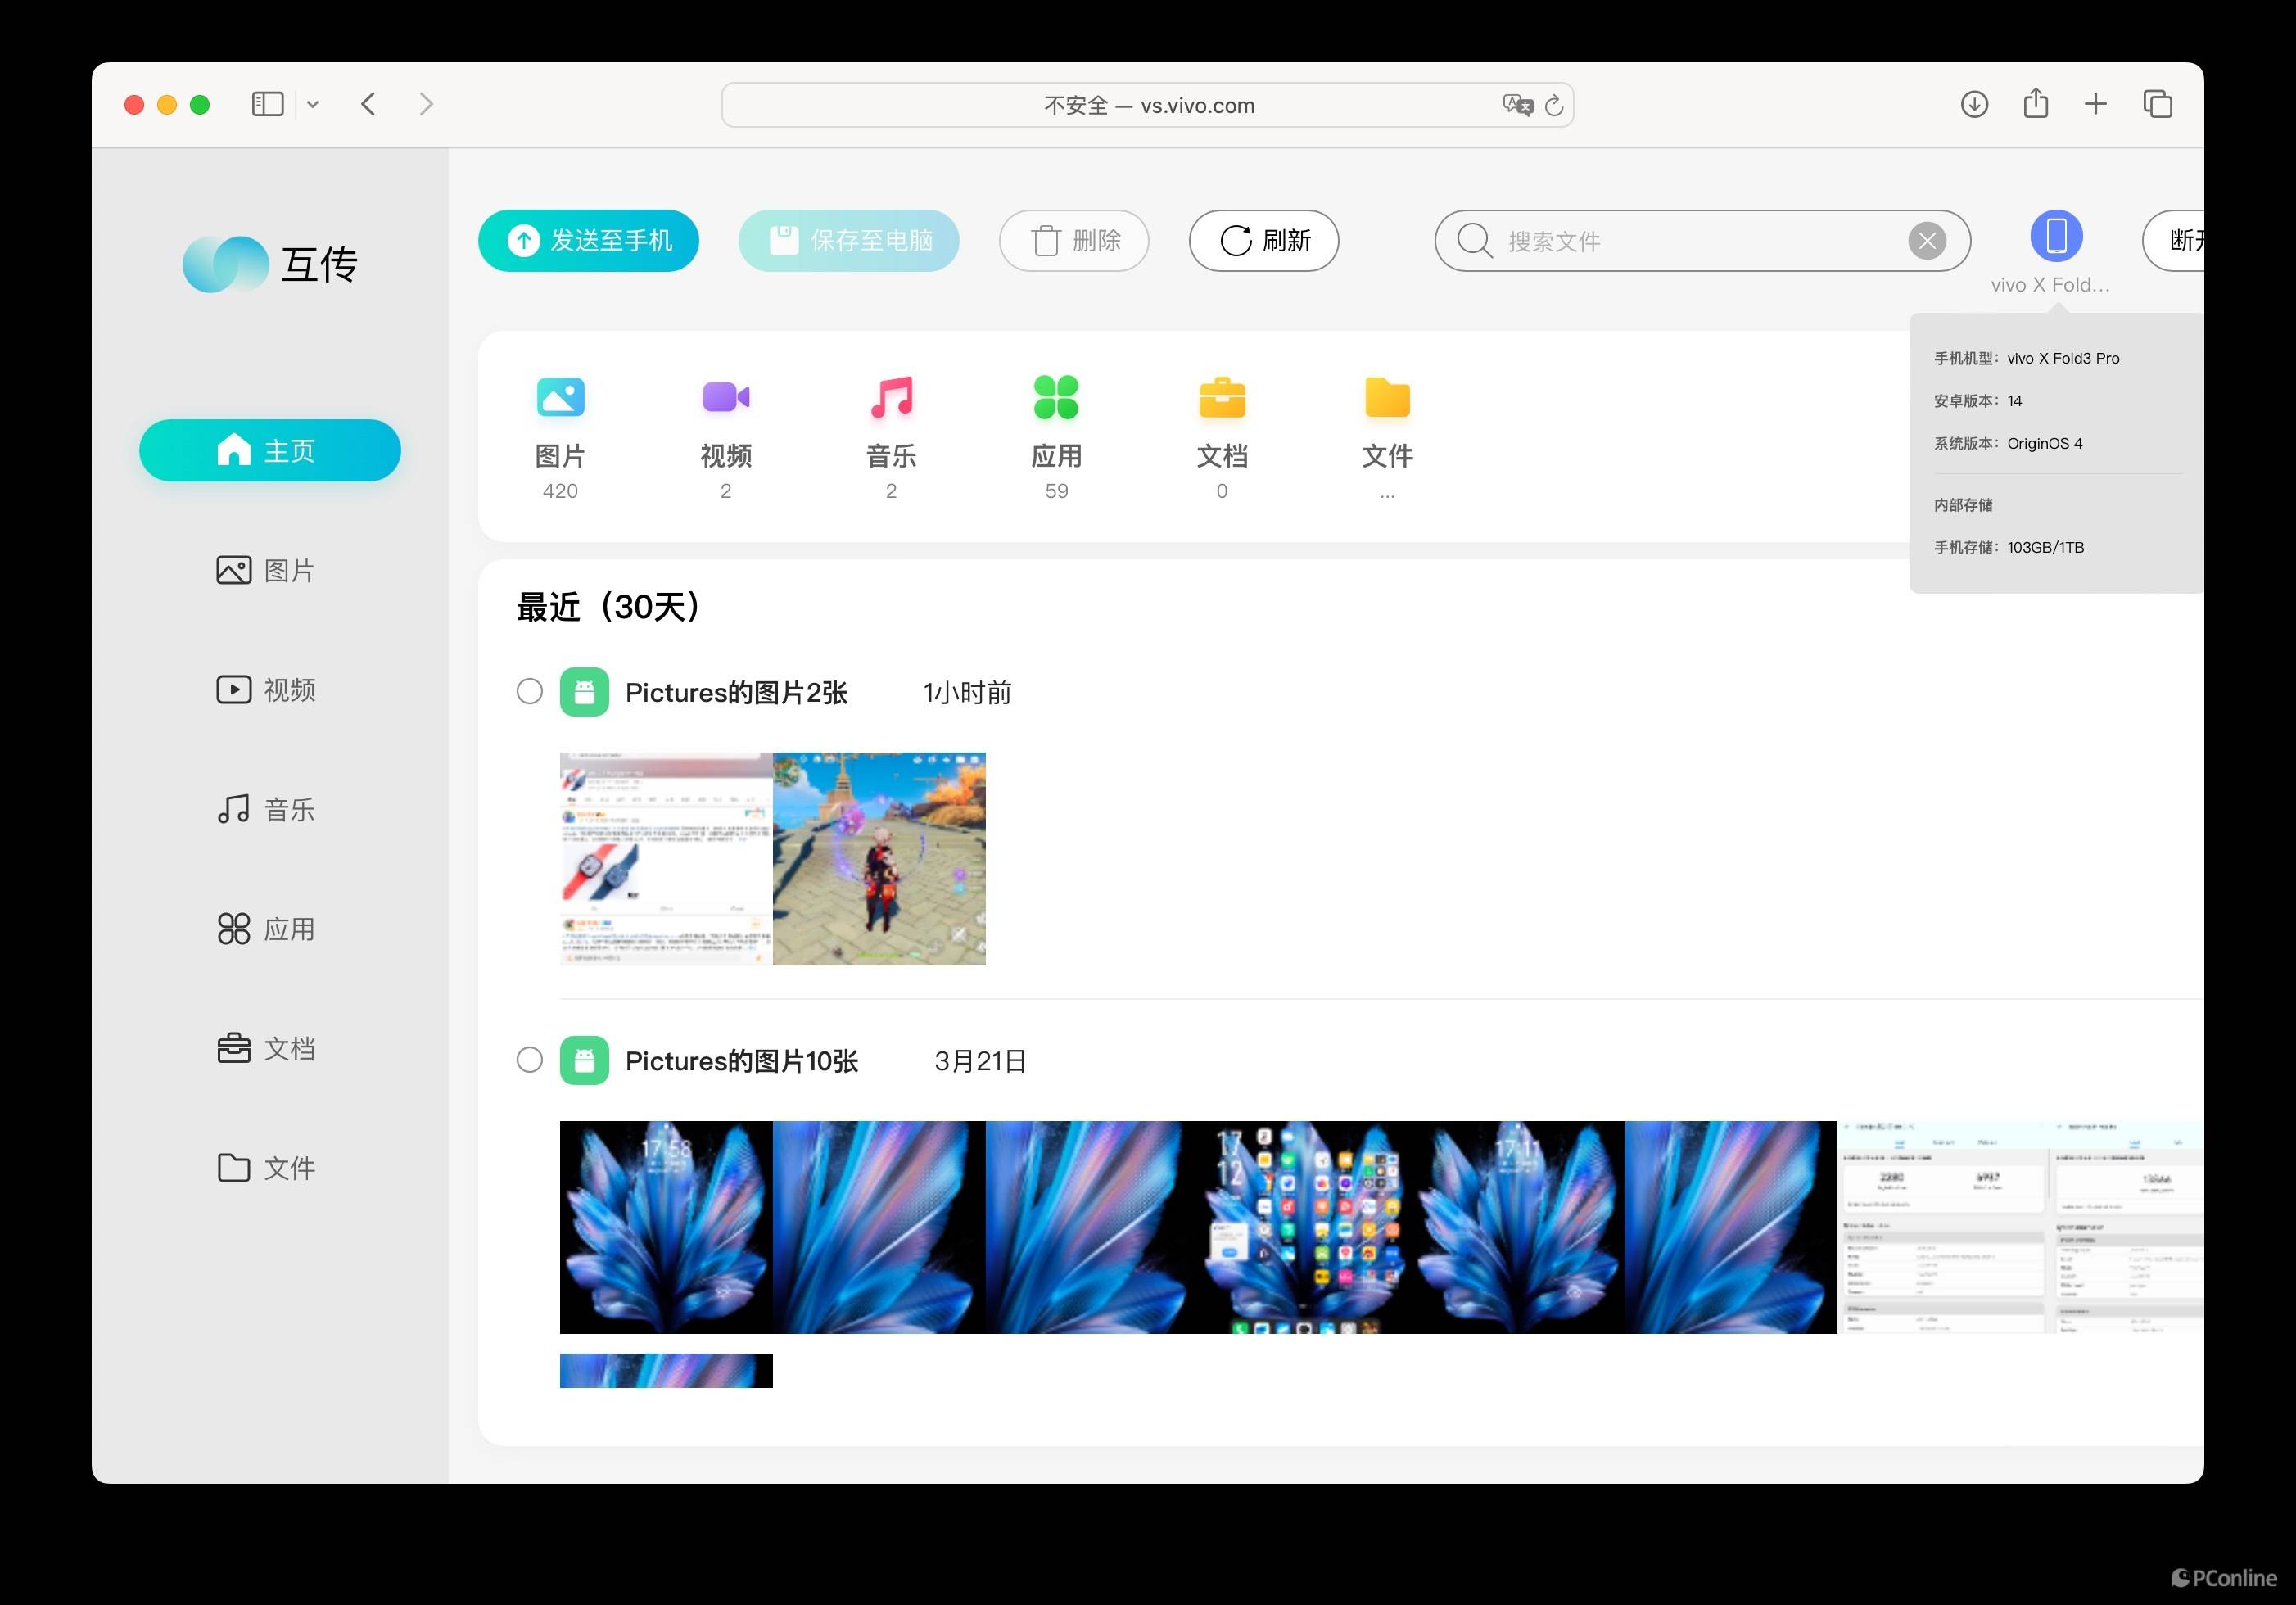Click Safari page reload icon
The width and height of the screenshot is (2296, 1605).
pos(1553,105)
